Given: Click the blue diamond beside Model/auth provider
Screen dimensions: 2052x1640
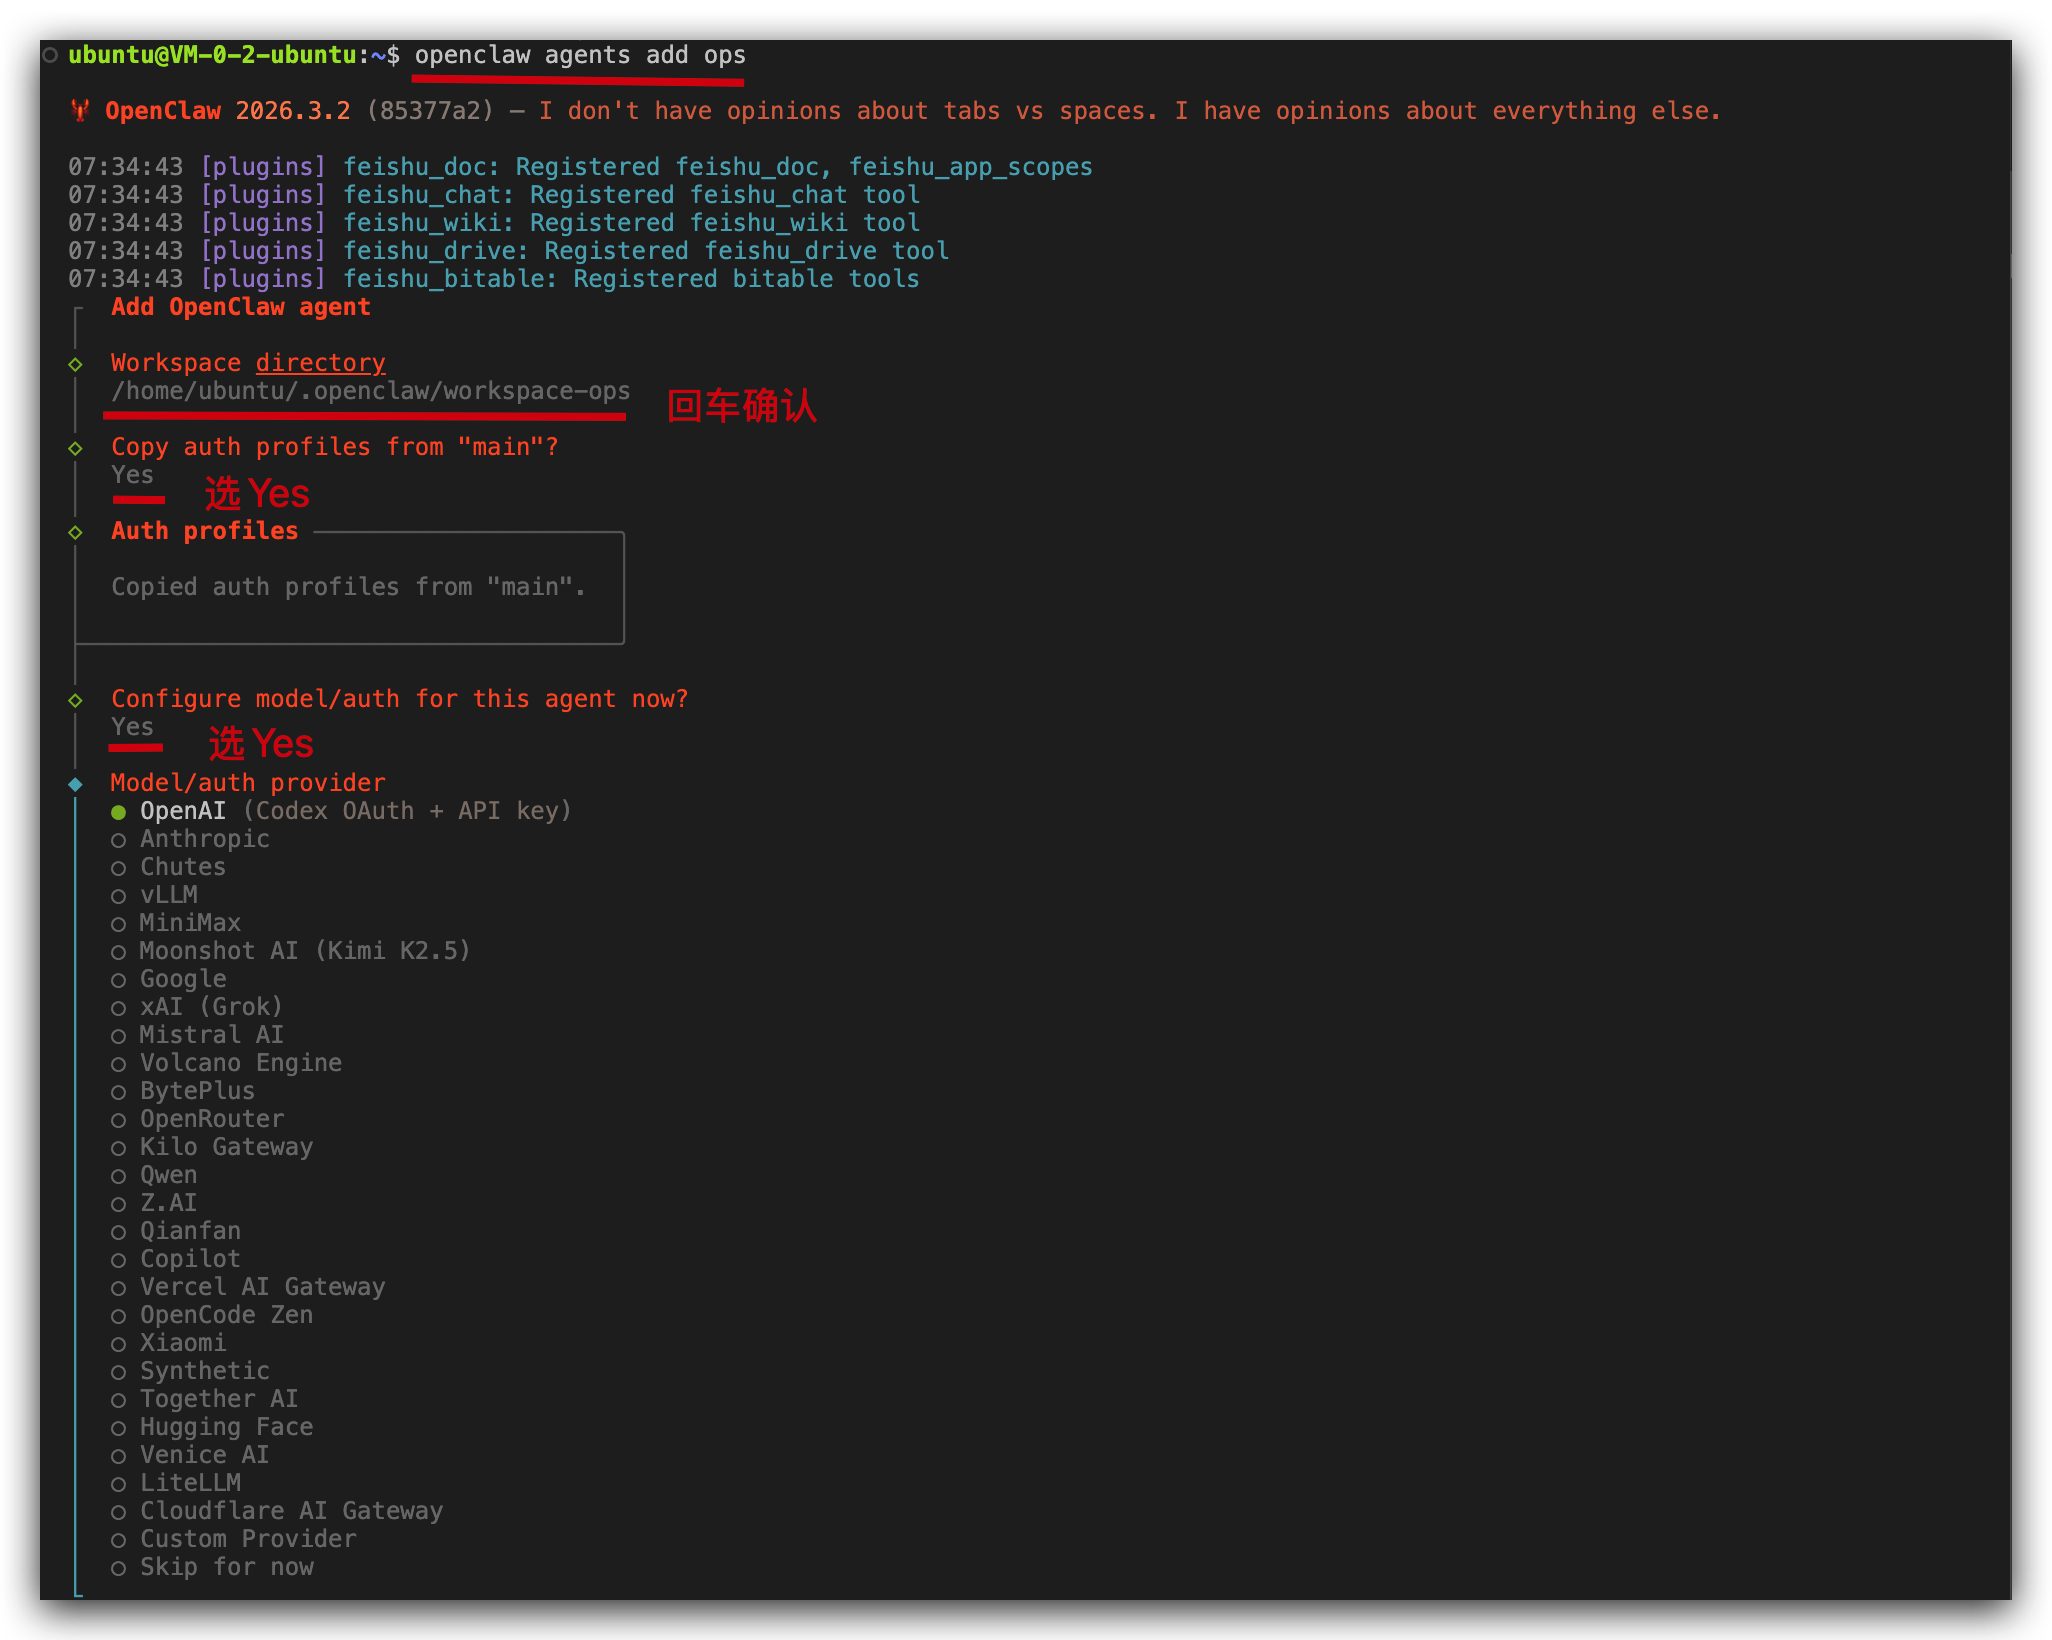Looking at the screenshot, I should point(75,784).
